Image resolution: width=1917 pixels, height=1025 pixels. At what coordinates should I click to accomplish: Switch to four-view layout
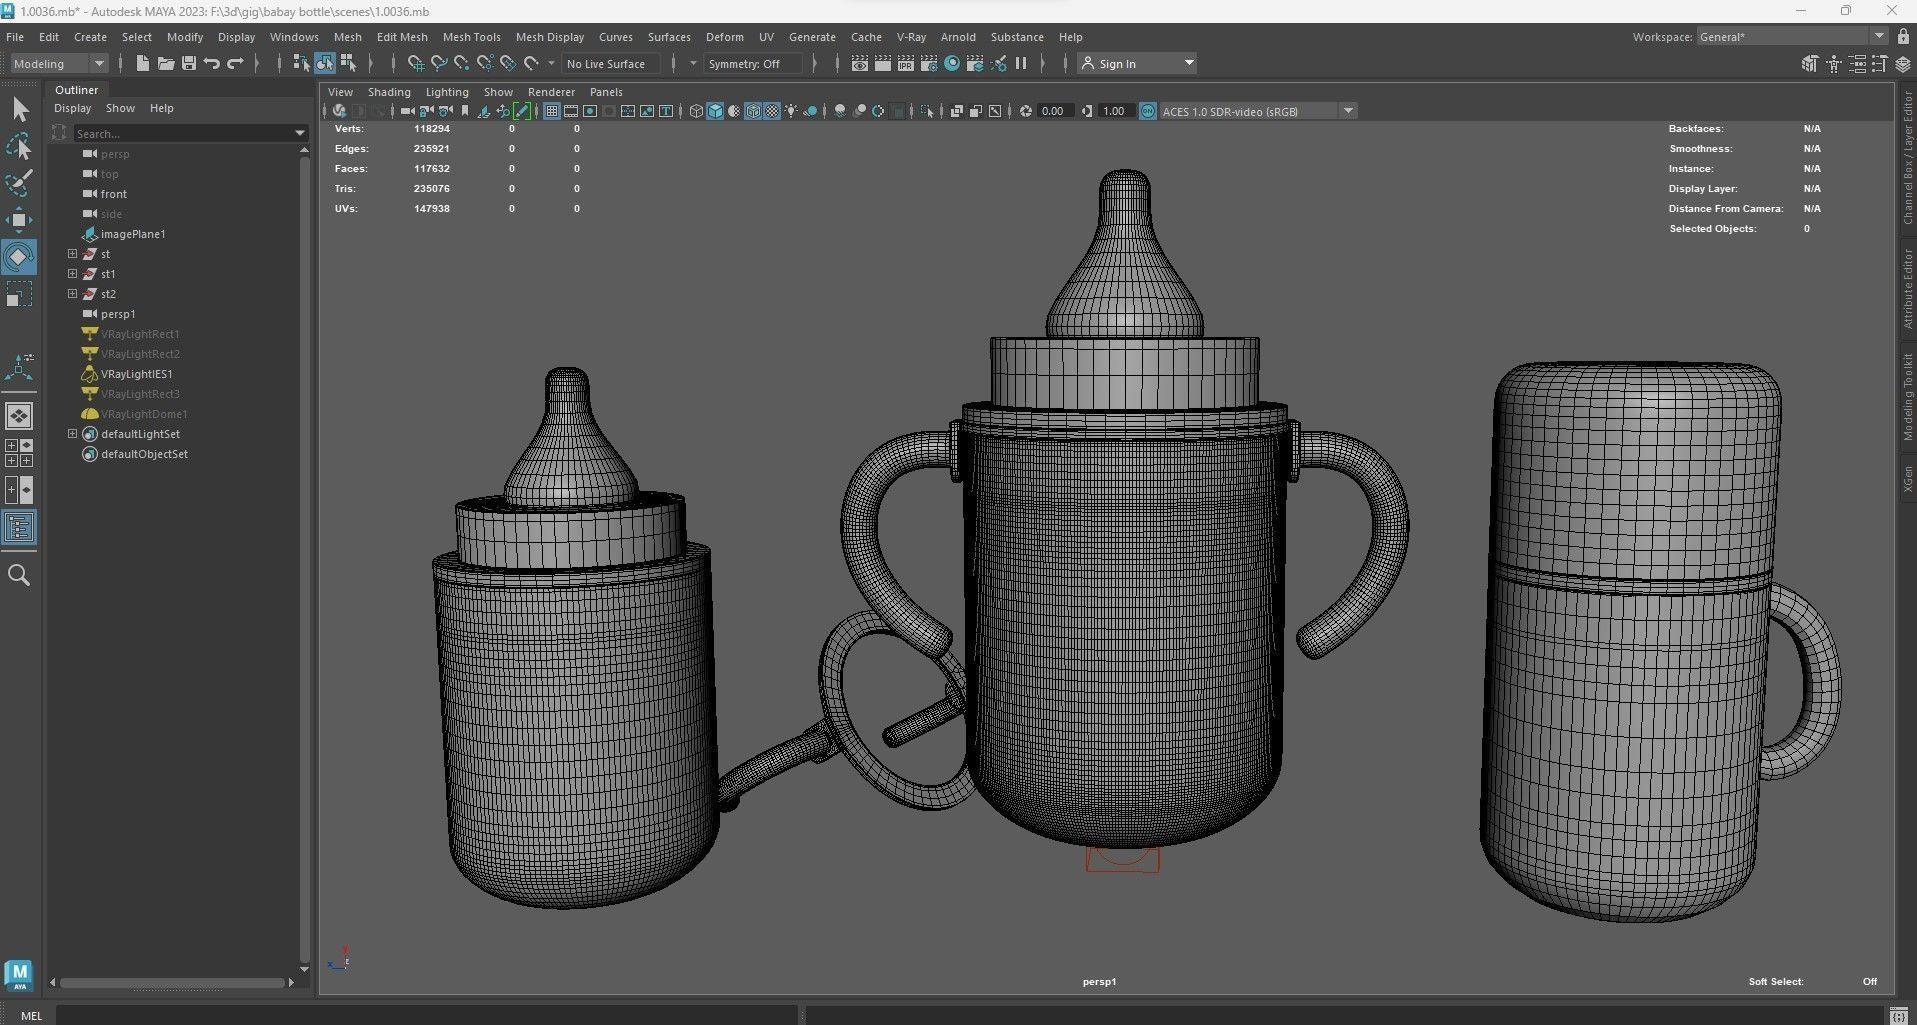click(x=19, y=453)
